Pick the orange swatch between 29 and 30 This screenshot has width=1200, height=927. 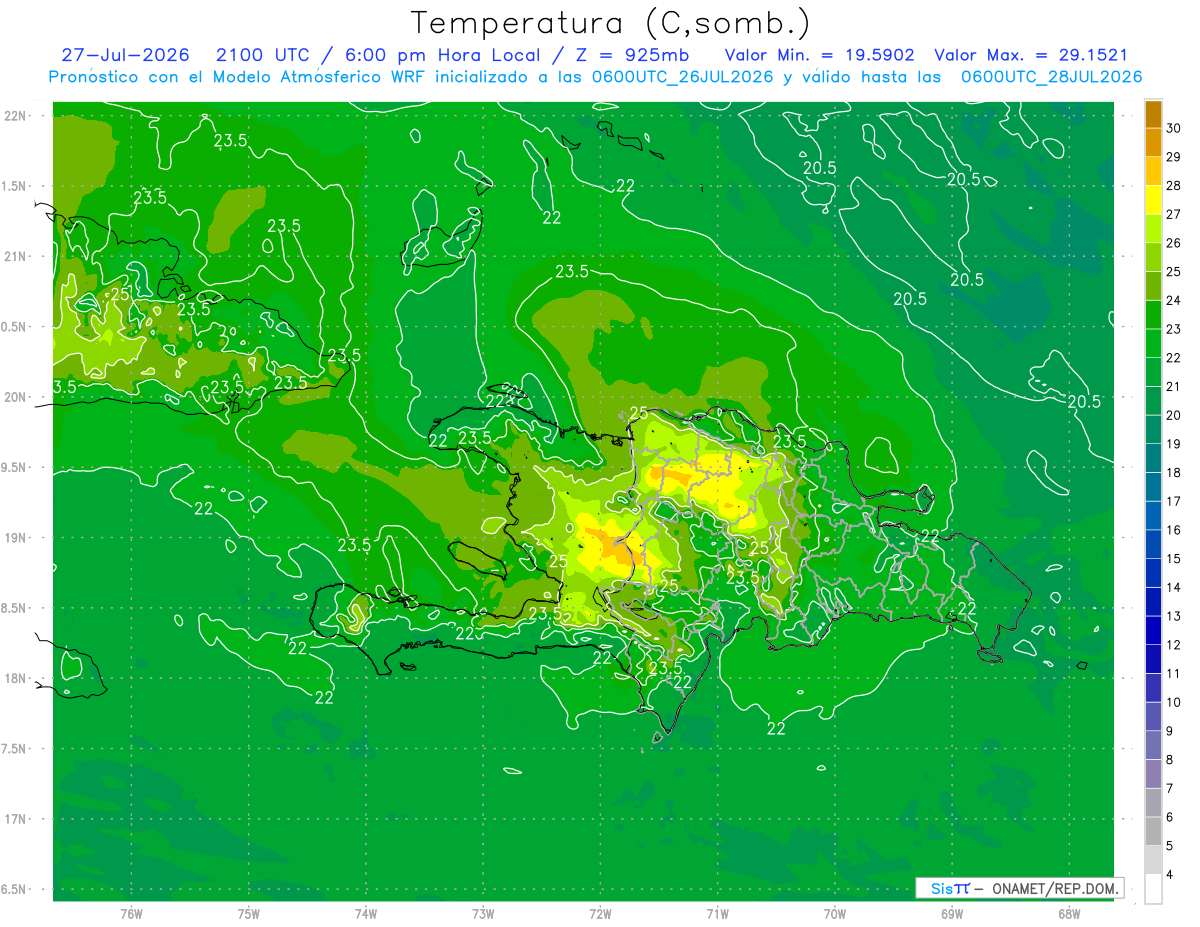tap(1153, 143)
